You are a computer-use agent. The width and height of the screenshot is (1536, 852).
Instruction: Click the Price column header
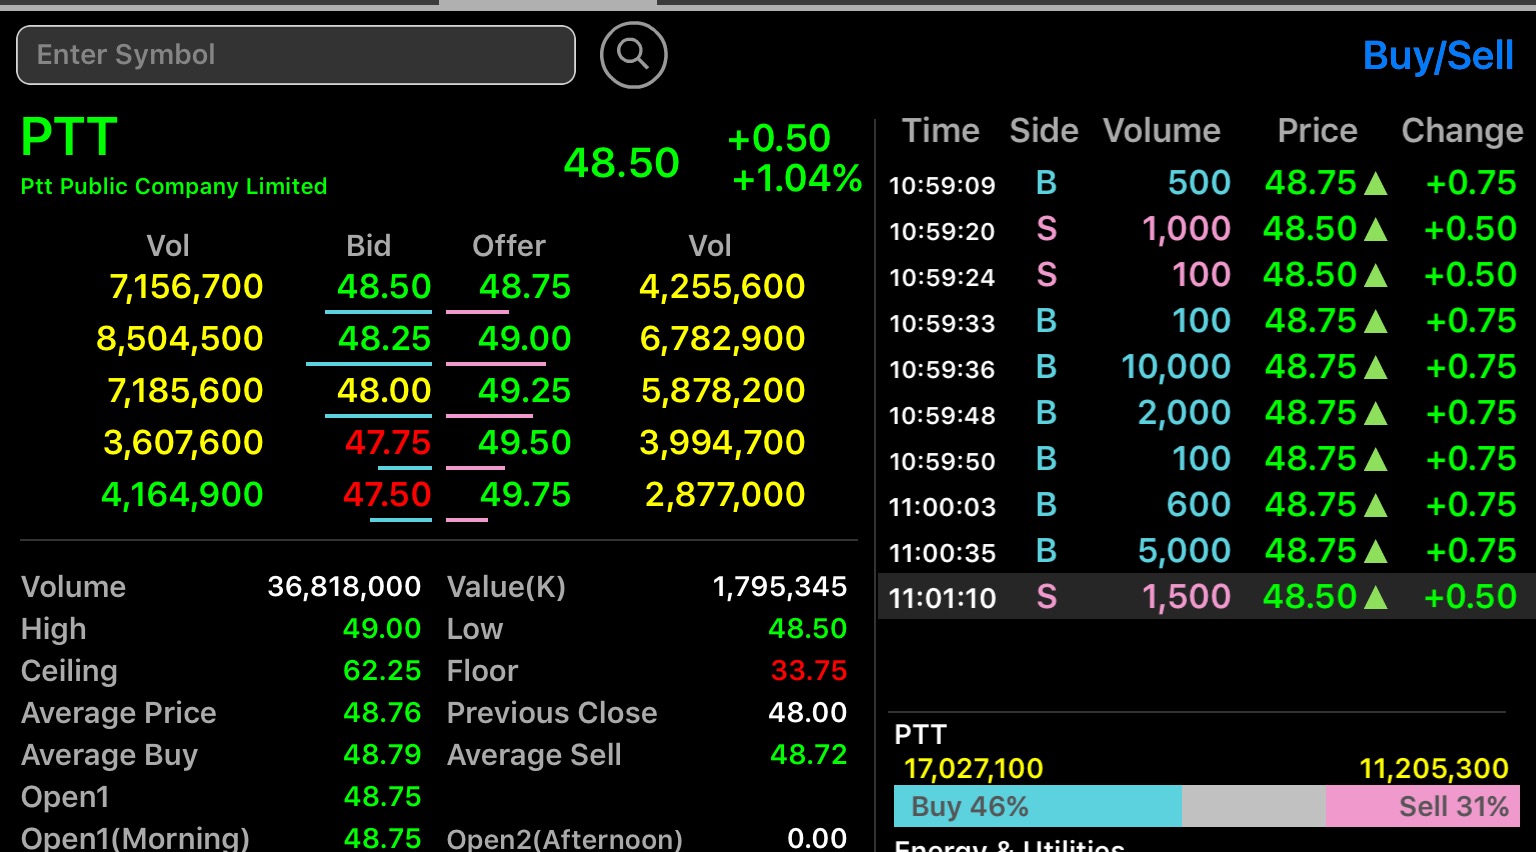coord(1317,131)
